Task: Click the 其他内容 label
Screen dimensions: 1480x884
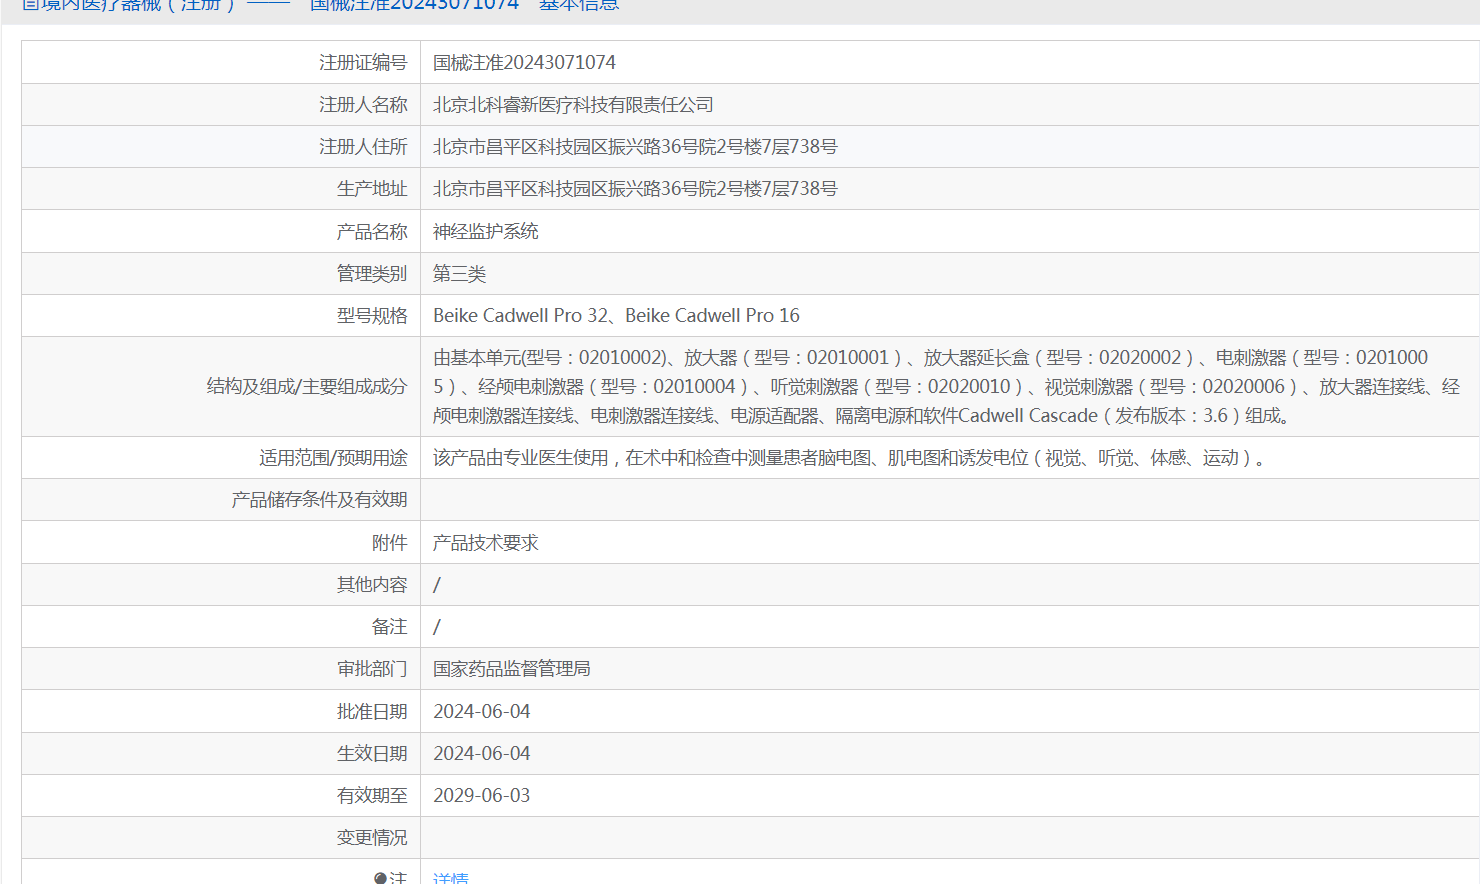Action: pyautogui.click(x=372, y=584)
